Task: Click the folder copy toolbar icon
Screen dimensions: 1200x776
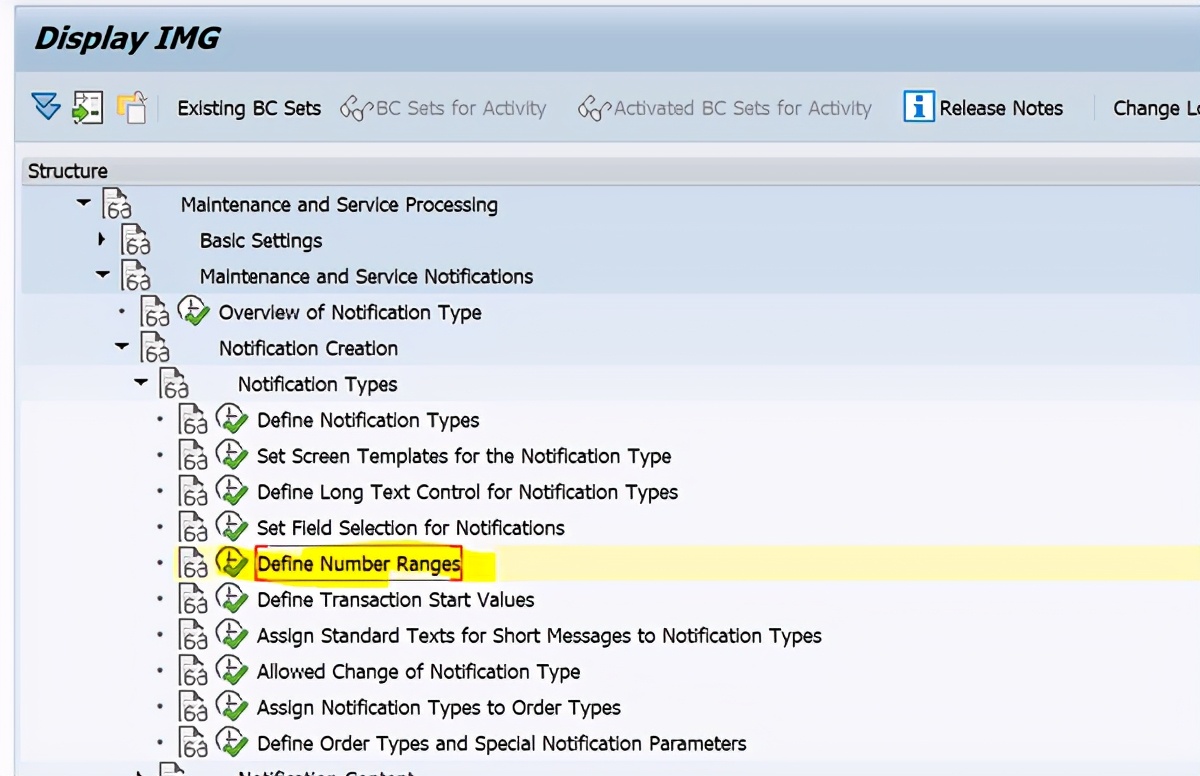Action: [x=132, y=107]
